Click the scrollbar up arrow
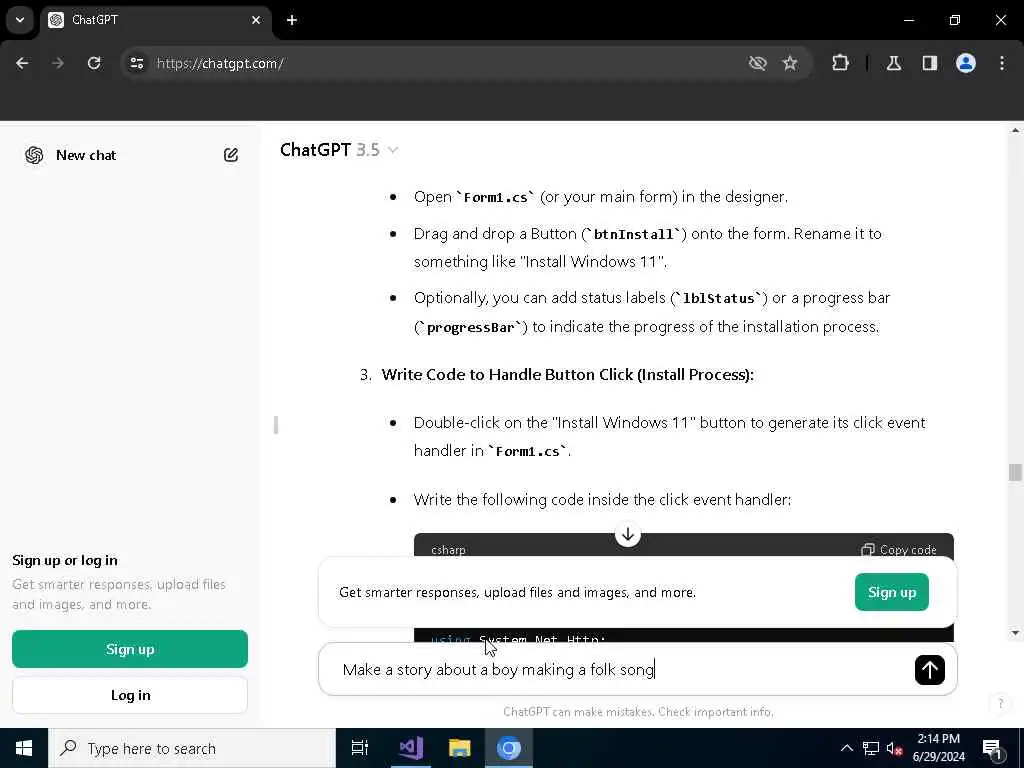 point(1015,131)
